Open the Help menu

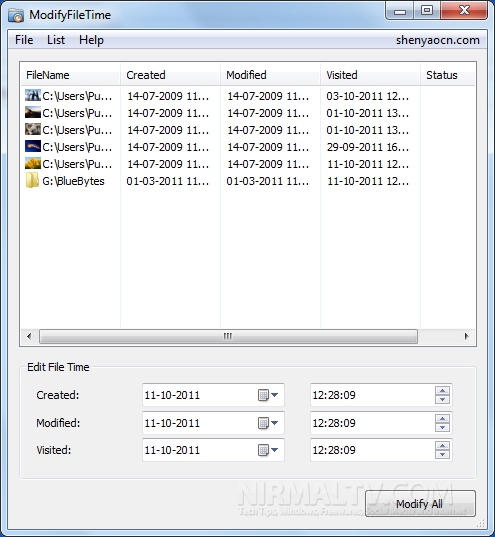(x=91, y=40)
